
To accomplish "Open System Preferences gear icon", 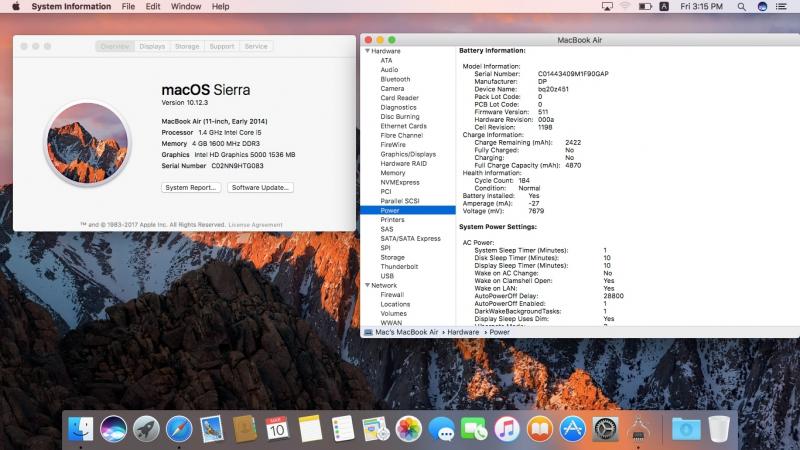I will tap(605, 429).
